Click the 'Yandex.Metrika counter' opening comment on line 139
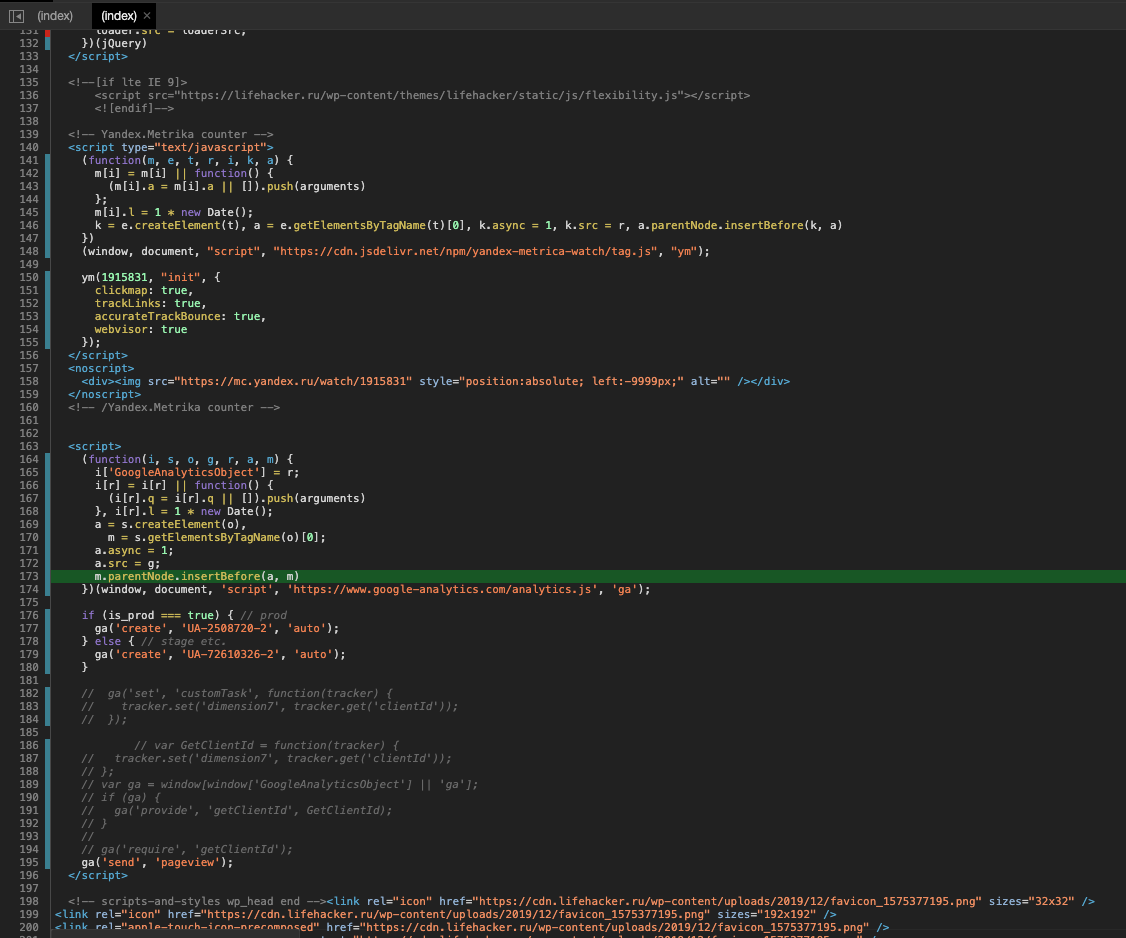This screenshot has width=1126, height=938. coord(171,134)
